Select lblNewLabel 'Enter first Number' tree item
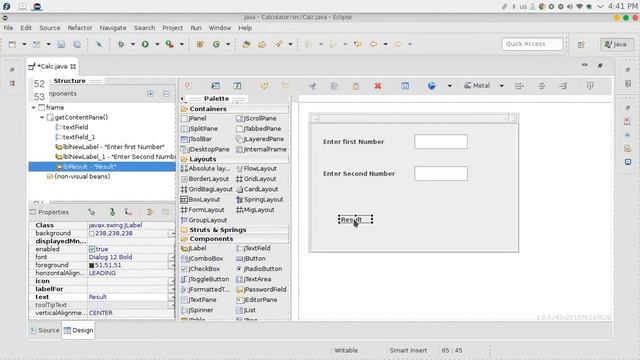640x360 pixels. pos(109,147)
